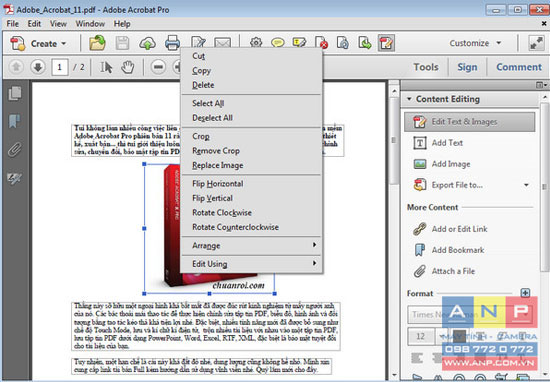Screen dimensions: 550x382
Task: Click the page number input field
Action: 60,67
